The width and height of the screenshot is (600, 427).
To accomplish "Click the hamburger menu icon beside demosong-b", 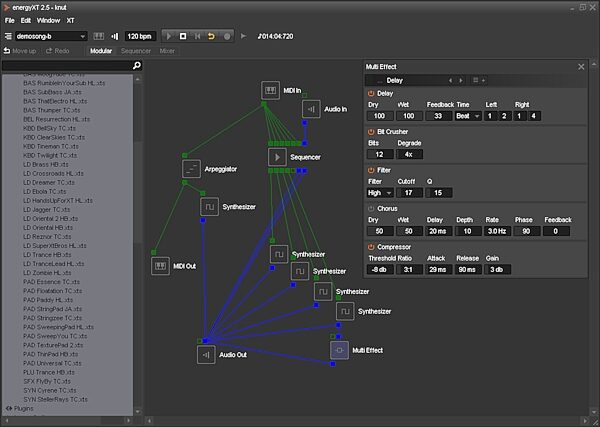I will 8,36.
